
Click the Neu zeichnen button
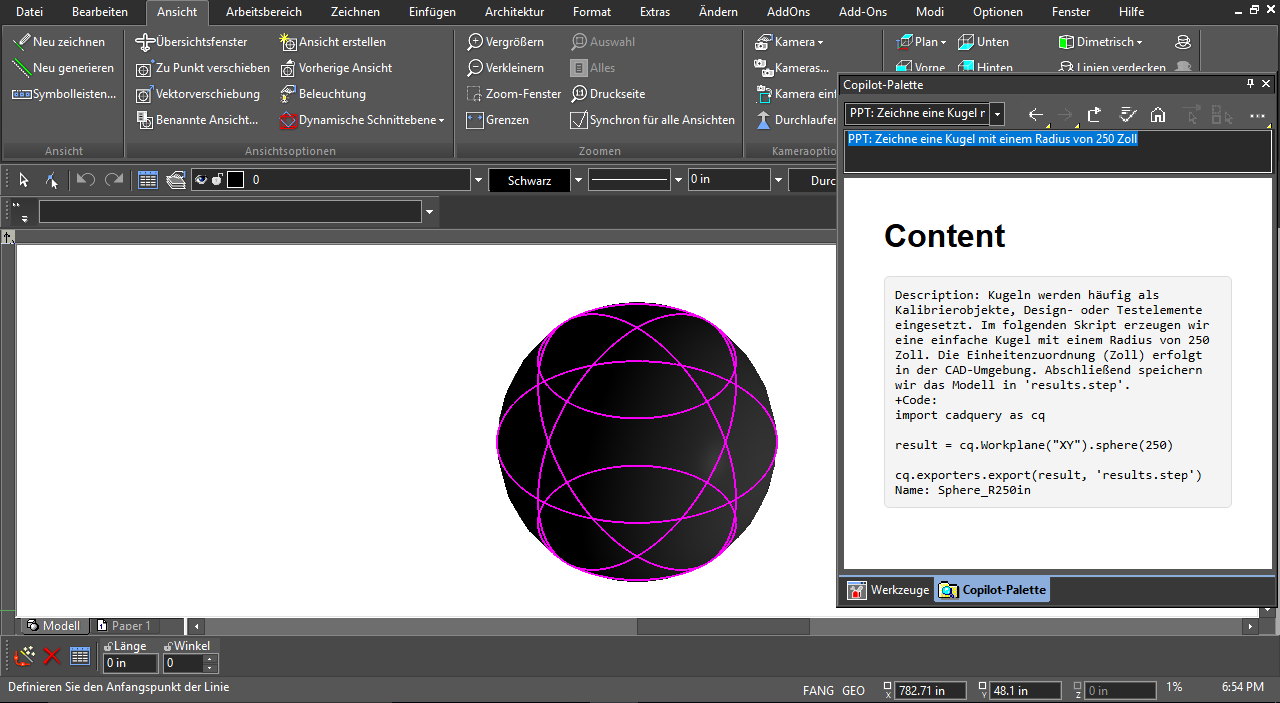click(x=59, y=42)
